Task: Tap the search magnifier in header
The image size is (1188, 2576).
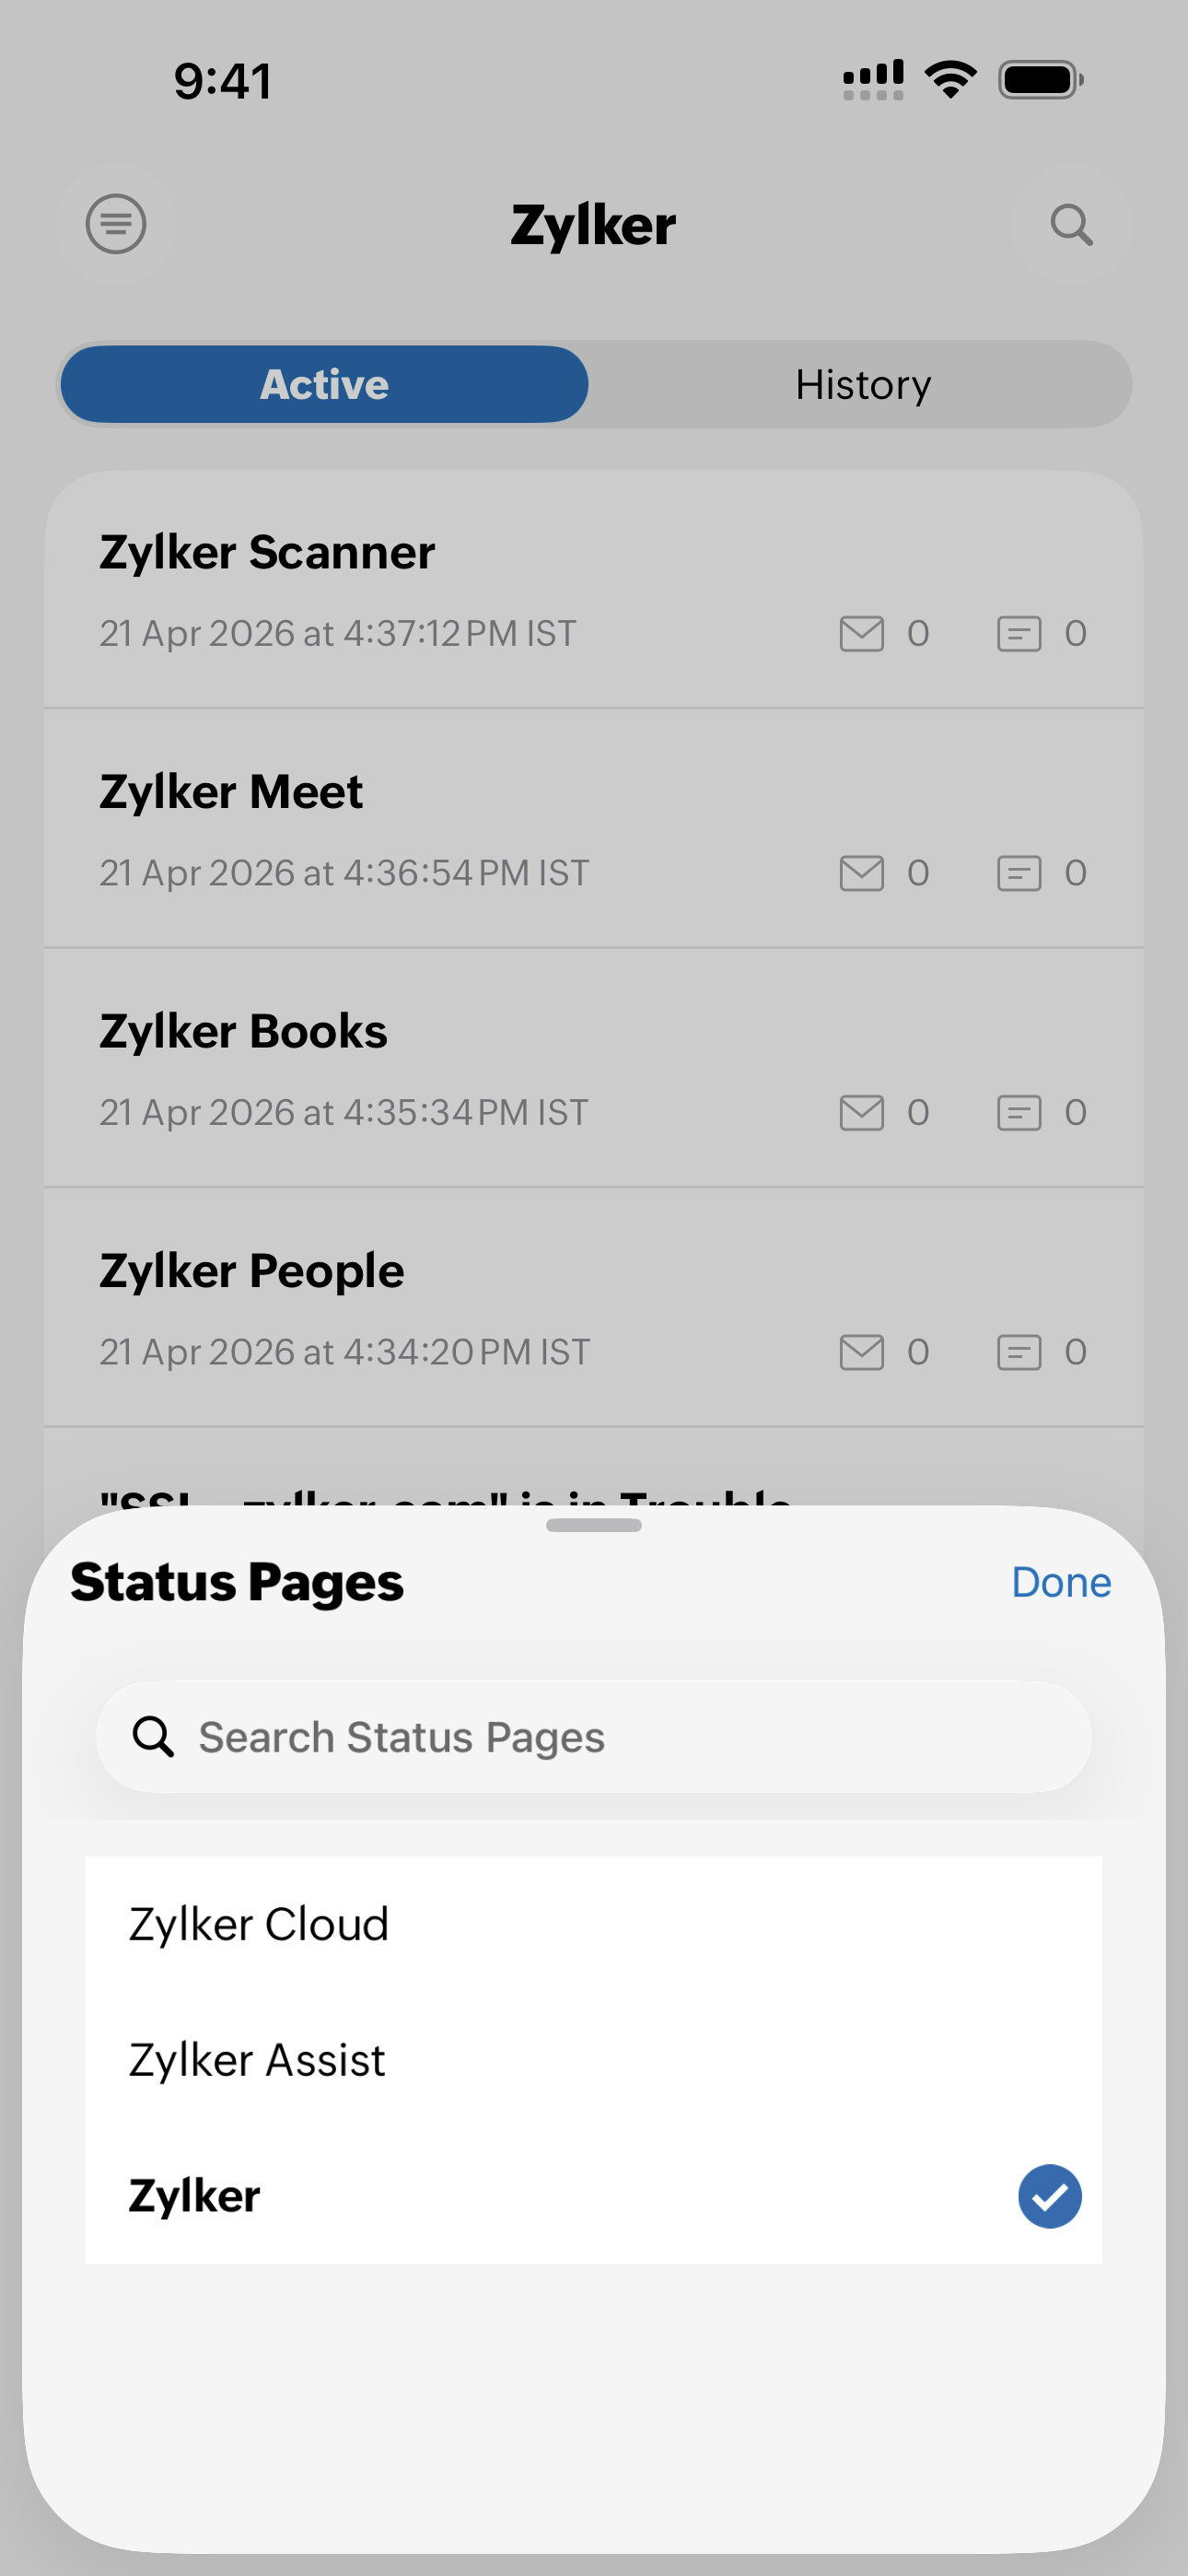Action: pyautogui.click(x=1070, y=224)
